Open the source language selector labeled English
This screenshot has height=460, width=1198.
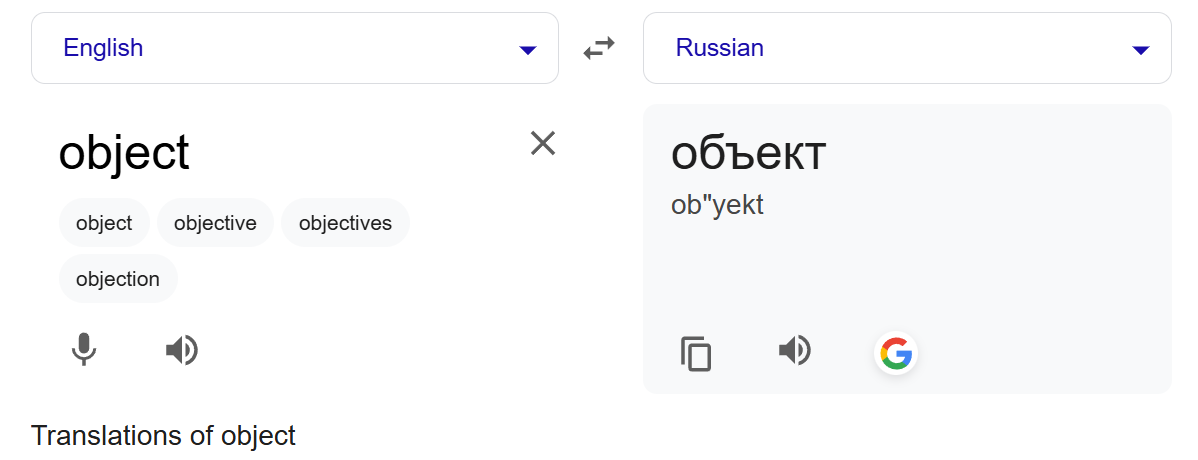[295, 48]
